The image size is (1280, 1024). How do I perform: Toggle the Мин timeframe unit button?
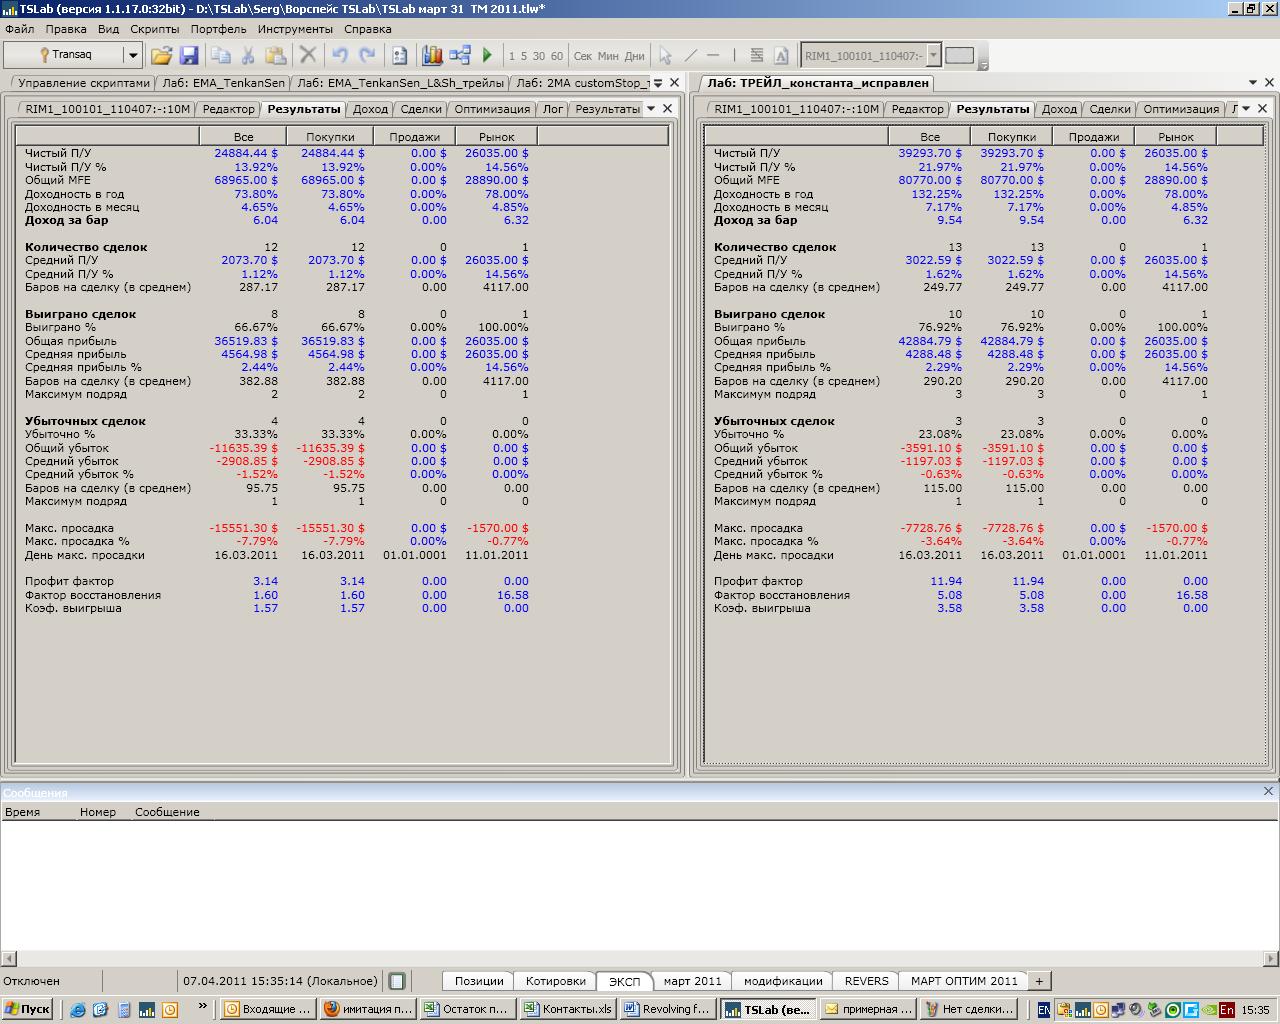[608, 56]
